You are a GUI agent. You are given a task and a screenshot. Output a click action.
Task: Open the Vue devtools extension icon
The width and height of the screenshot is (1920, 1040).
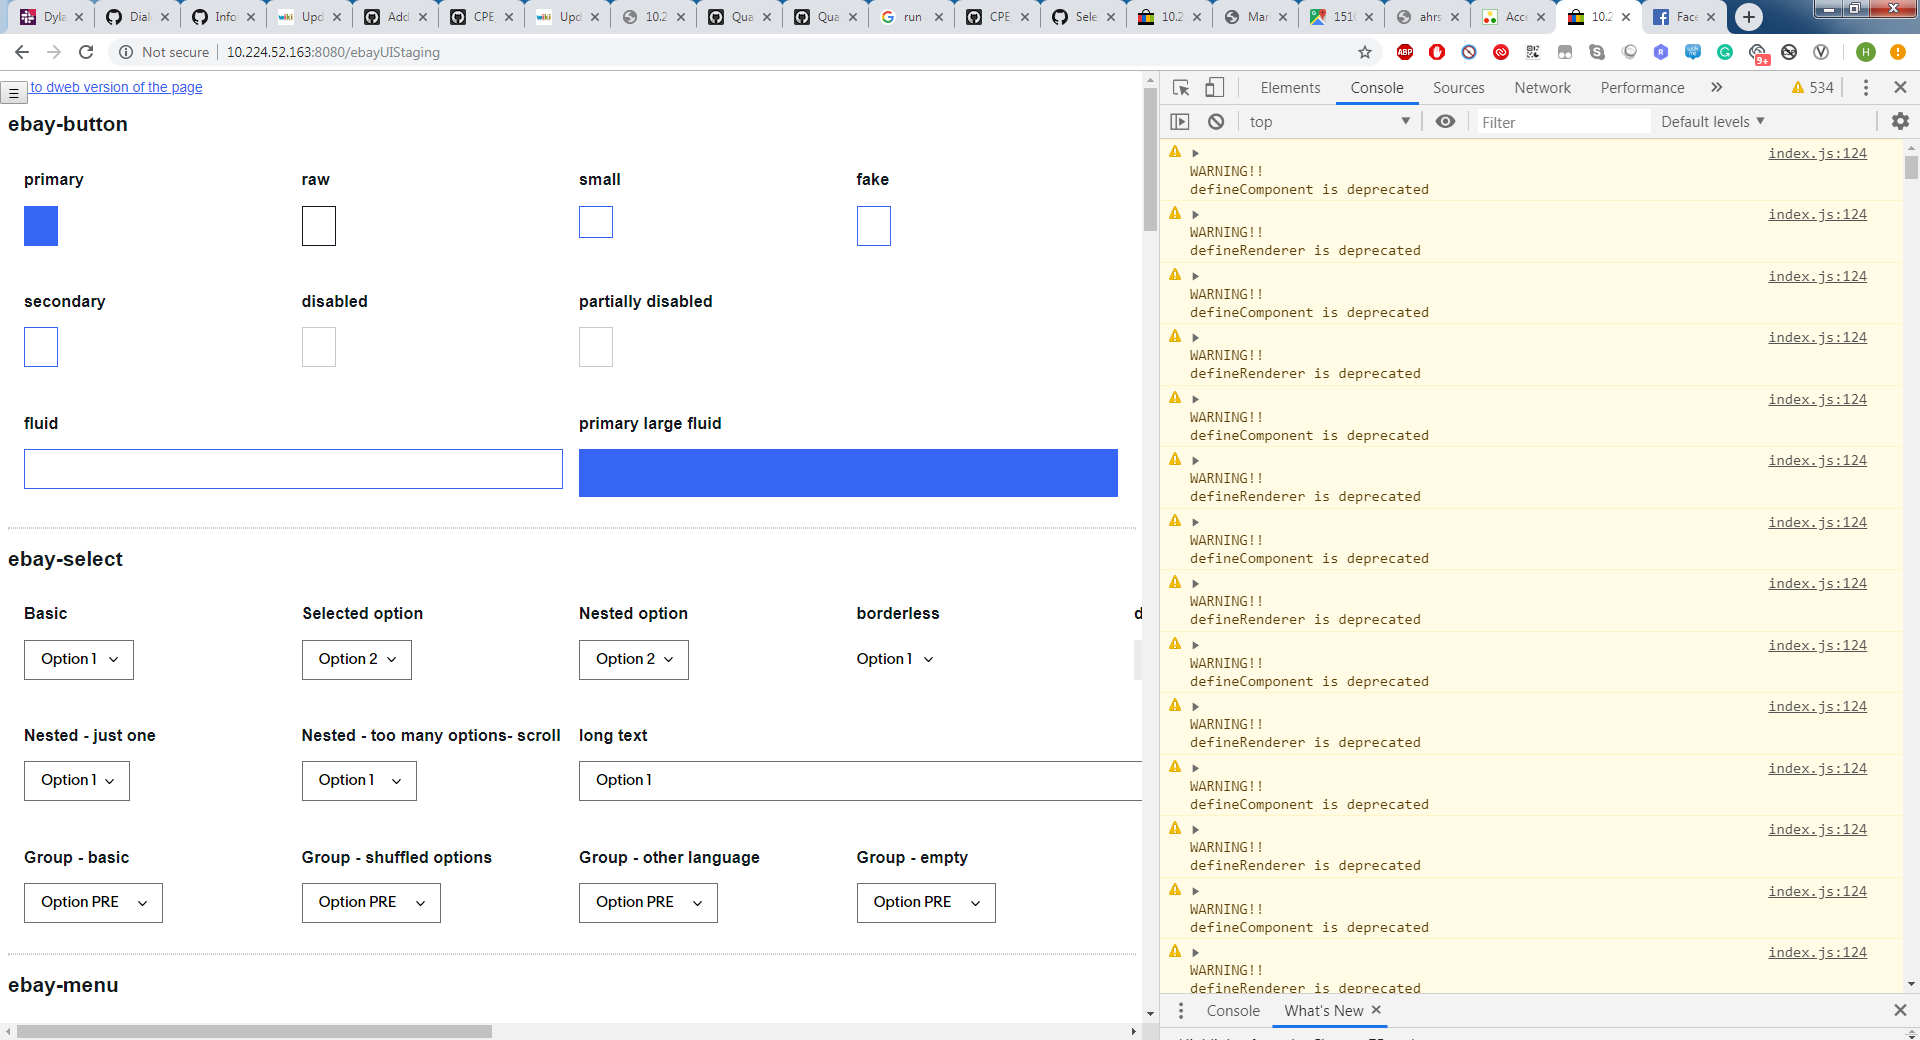(x=1822, y=52)
